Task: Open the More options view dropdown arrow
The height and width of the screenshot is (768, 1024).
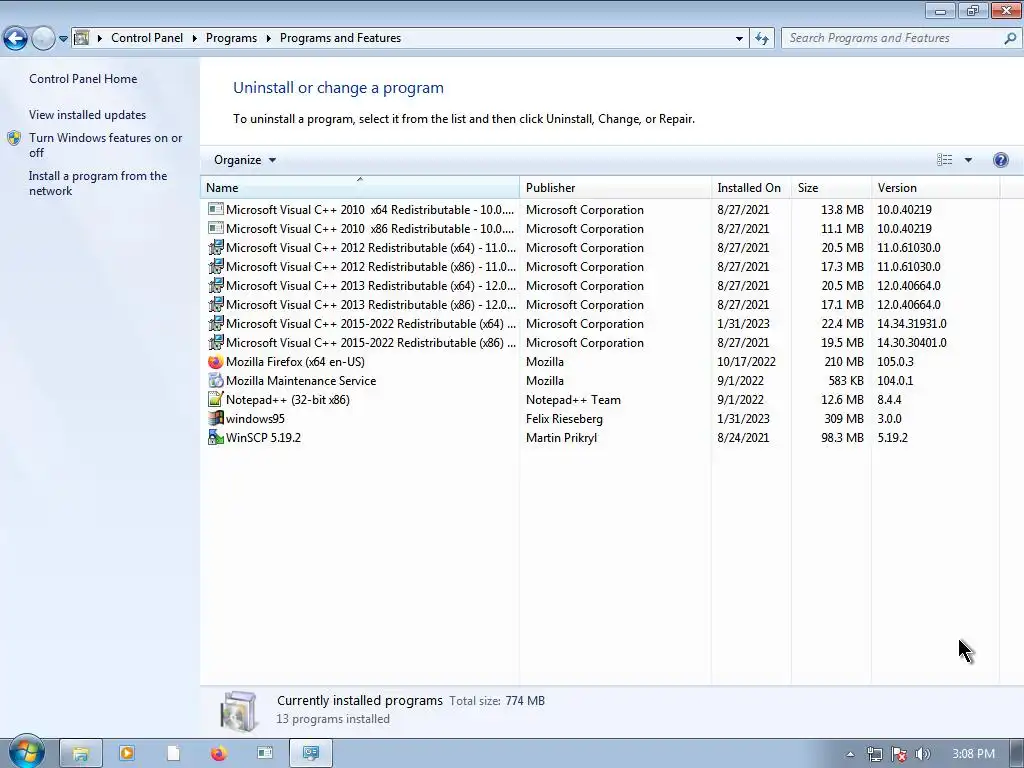Action: pyautogui.click(x=968, y=160)
